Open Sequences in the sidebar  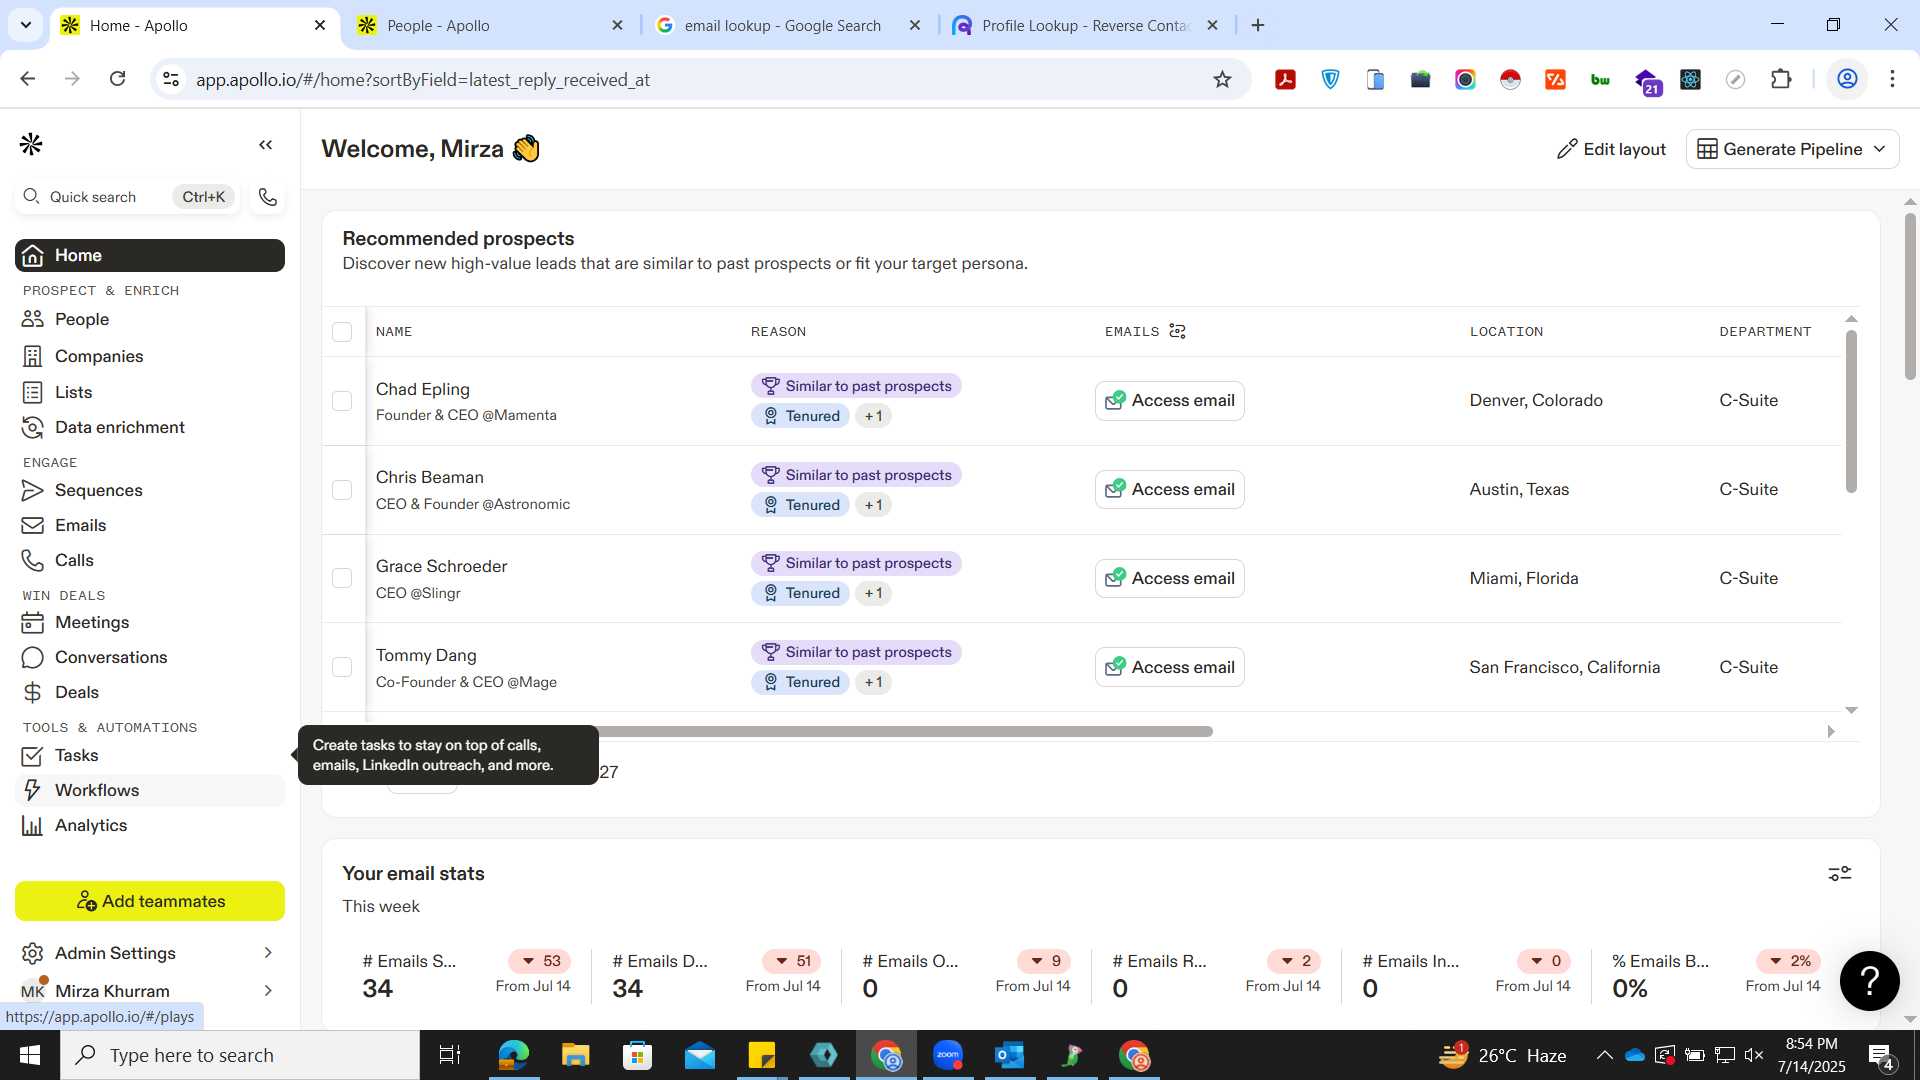point(150,490)
